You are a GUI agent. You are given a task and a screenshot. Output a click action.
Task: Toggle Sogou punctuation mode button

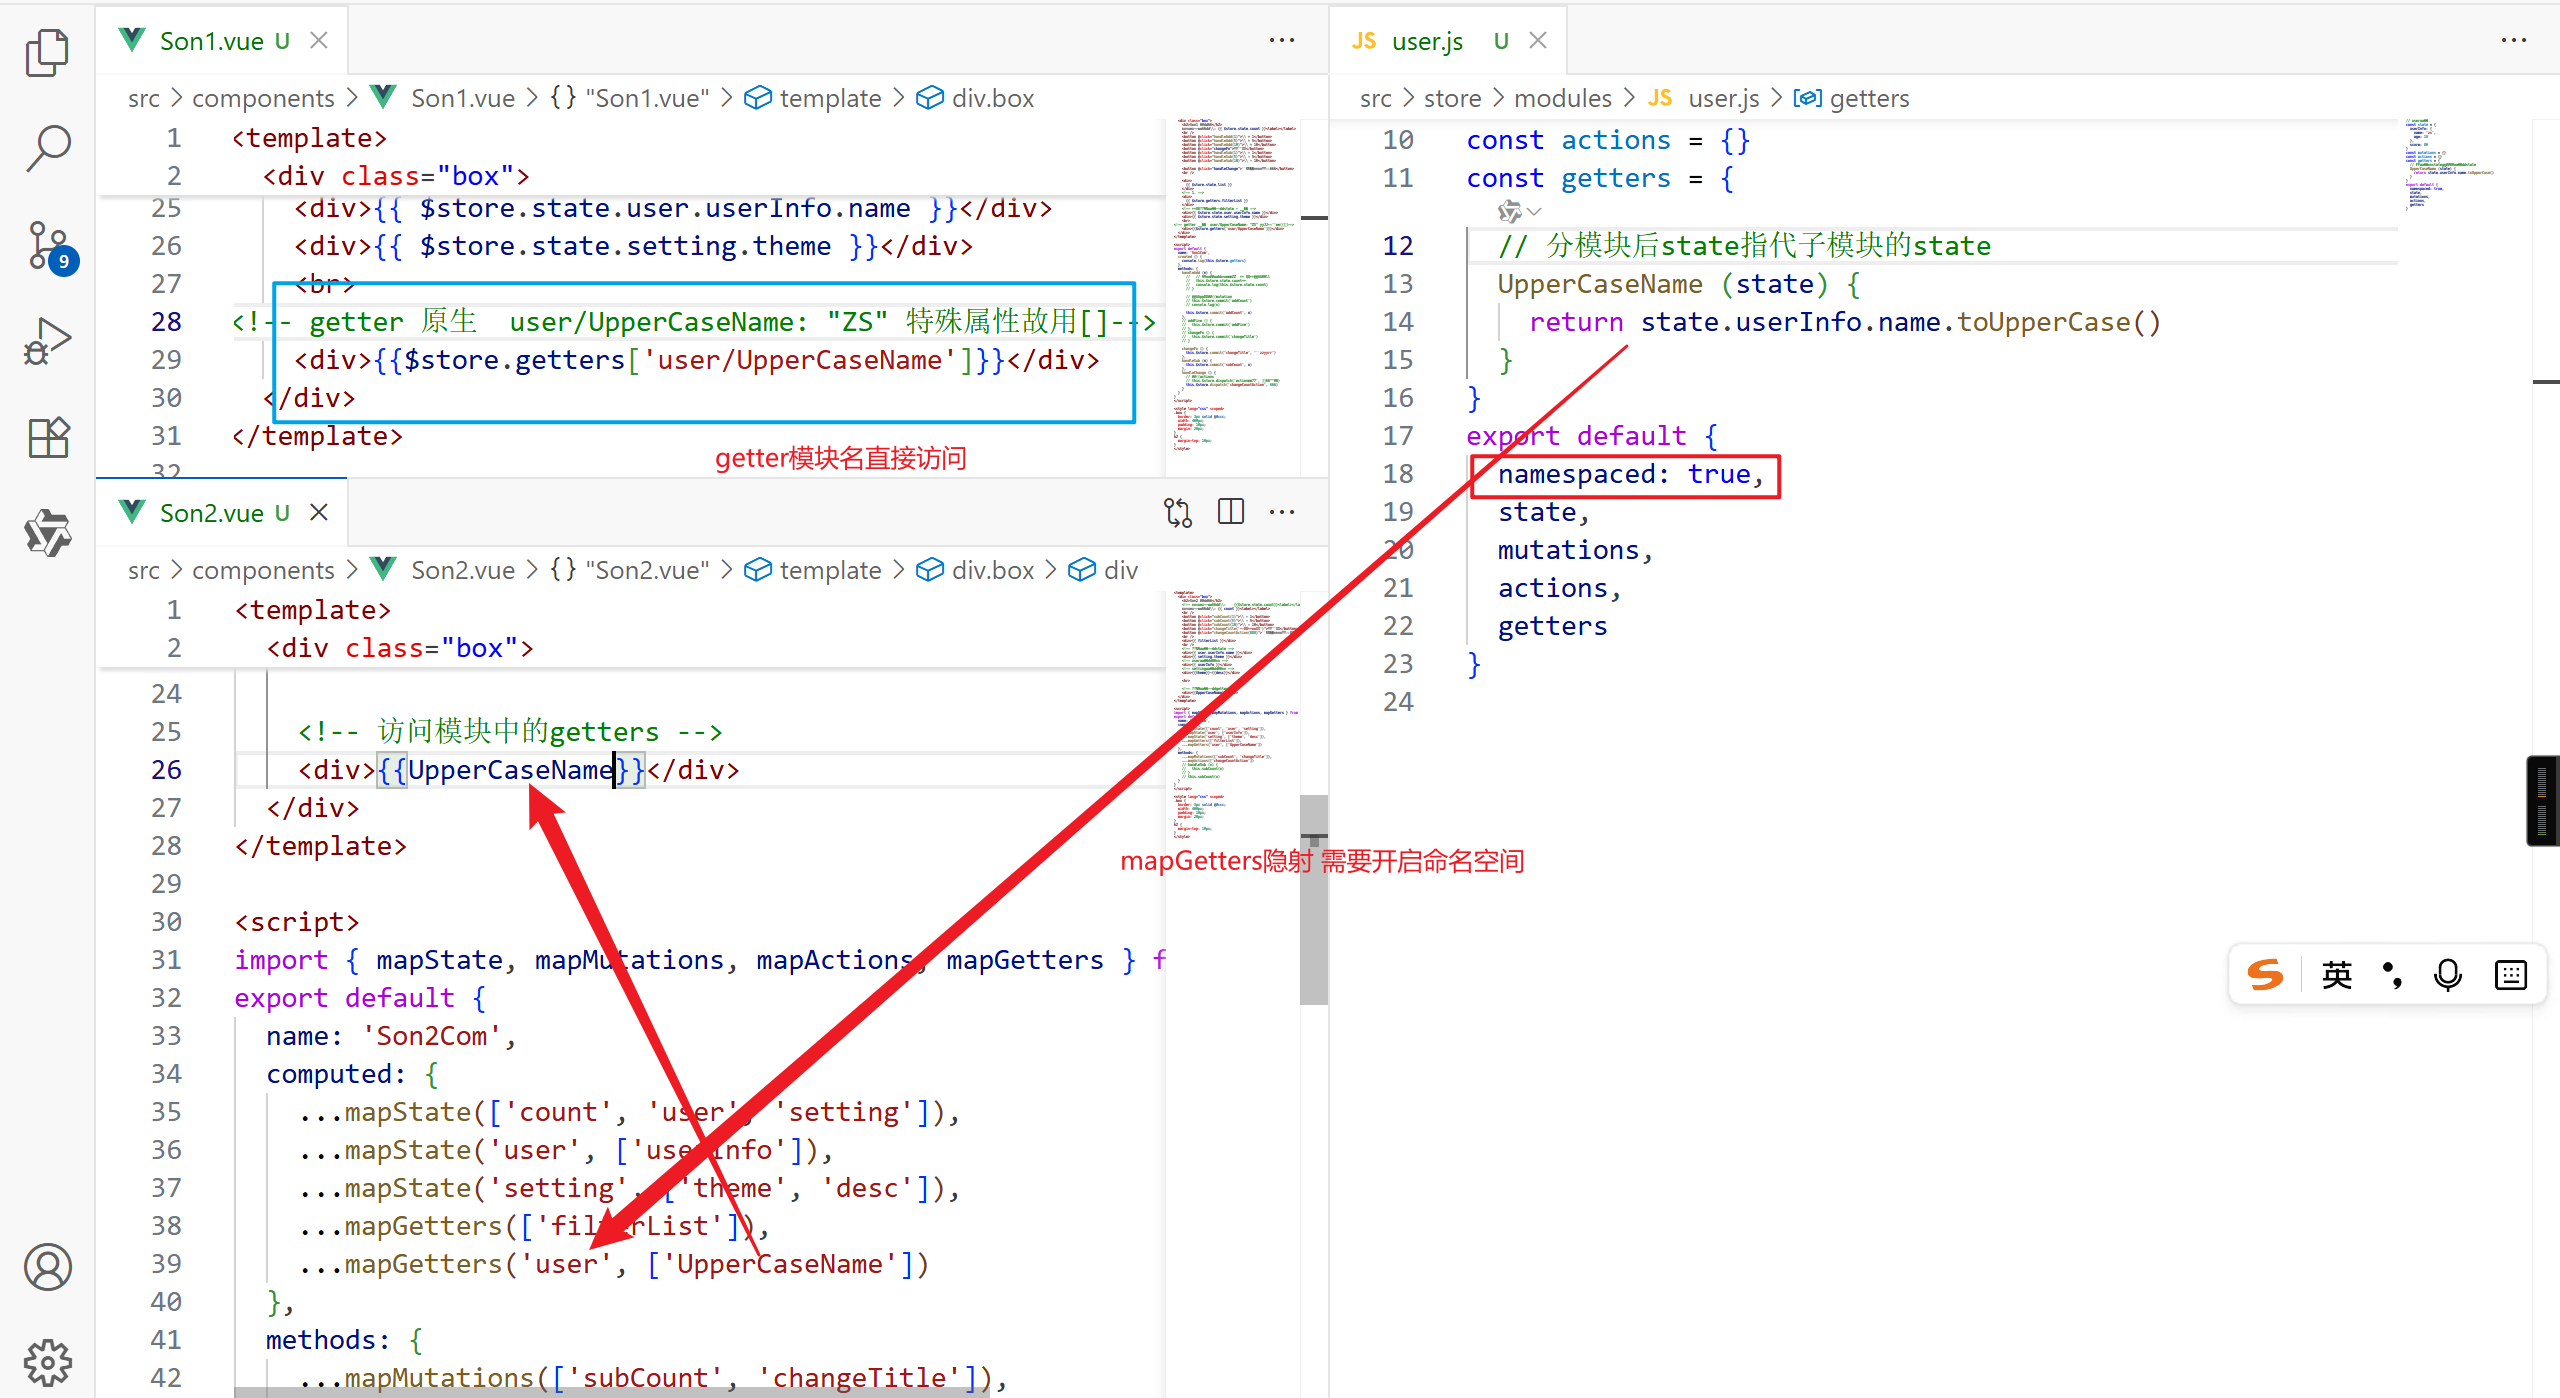pyautogui.click(x=2392, y=975)
